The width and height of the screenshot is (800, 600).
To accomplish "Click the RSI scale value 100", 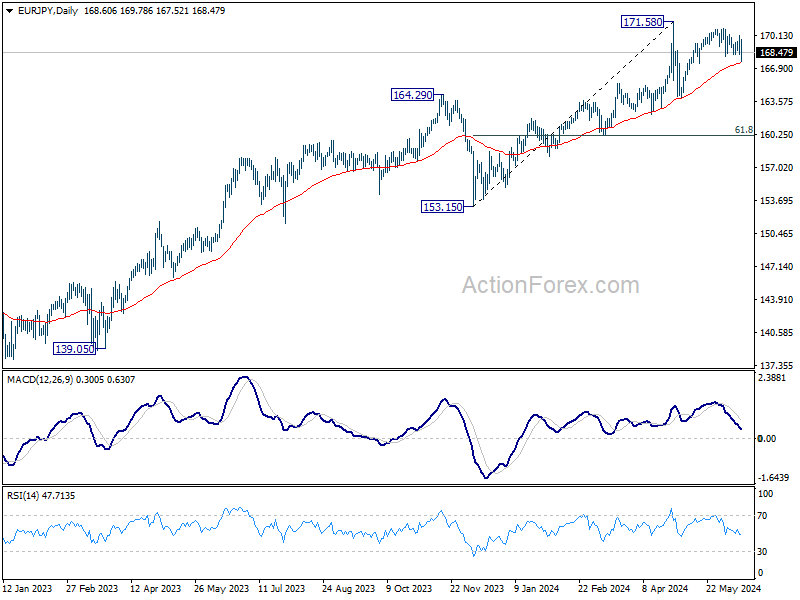I will click(765, 494).
